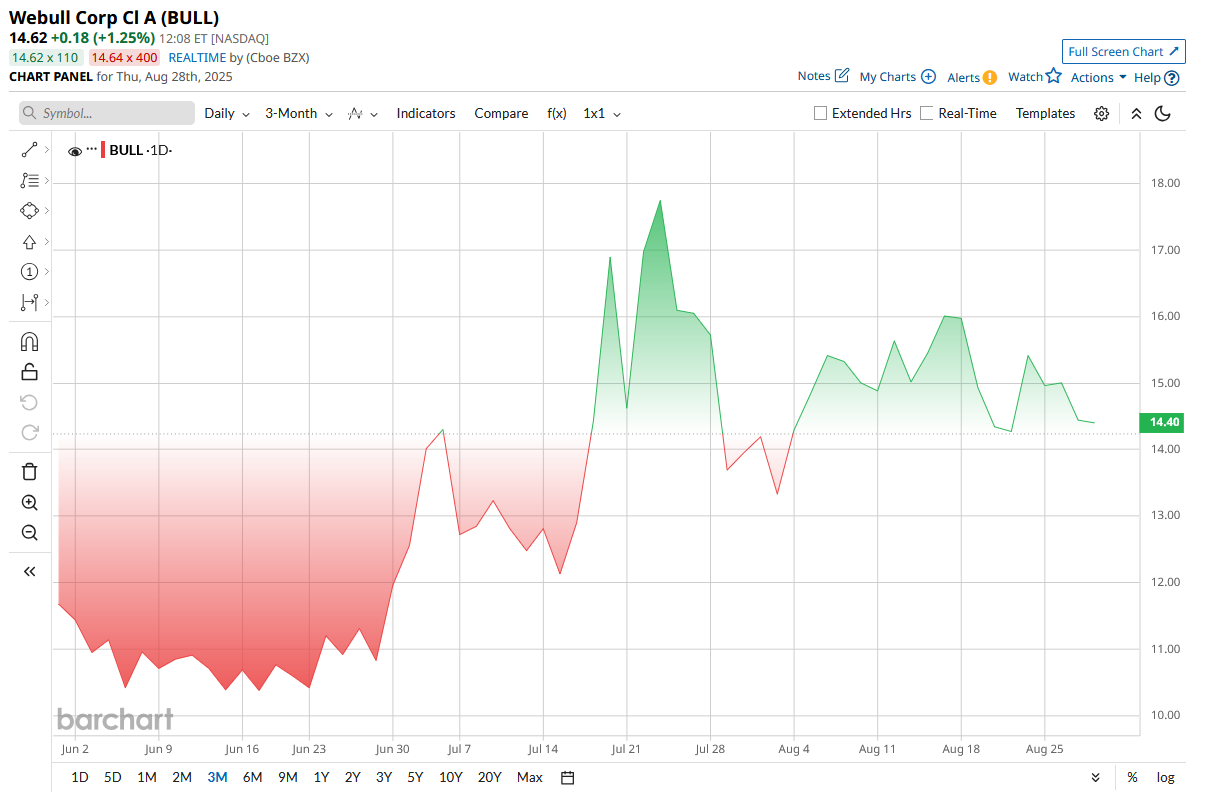Screen dimensions: 1211x802
Task: Toggle the drawings lock icon
Action: coord(29,372)
